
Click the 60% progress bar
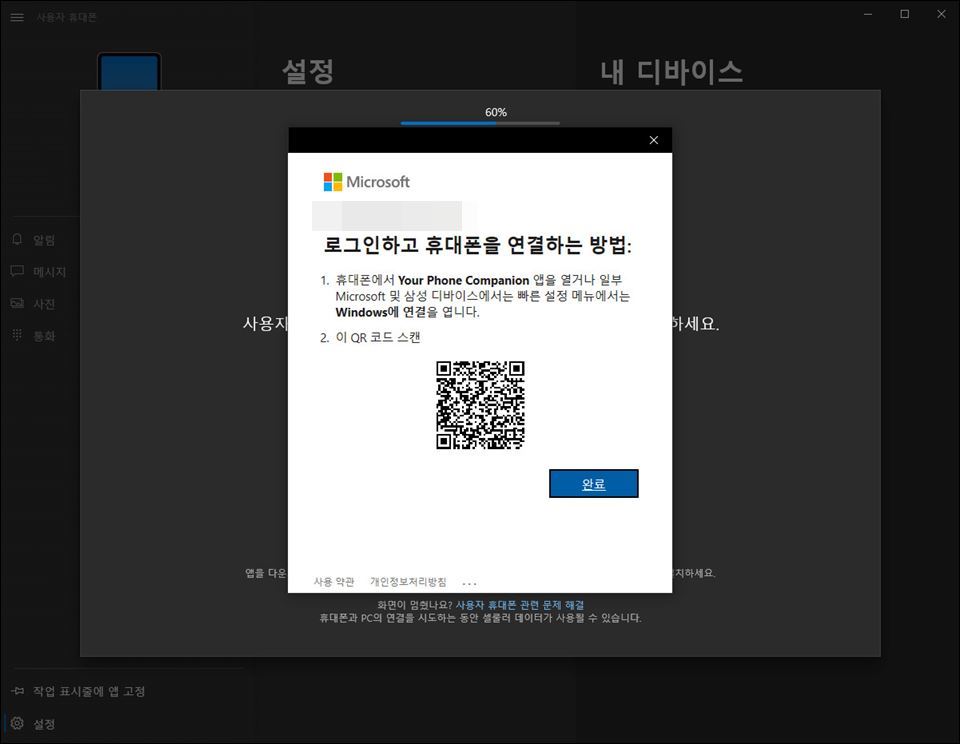coord(480,123)
